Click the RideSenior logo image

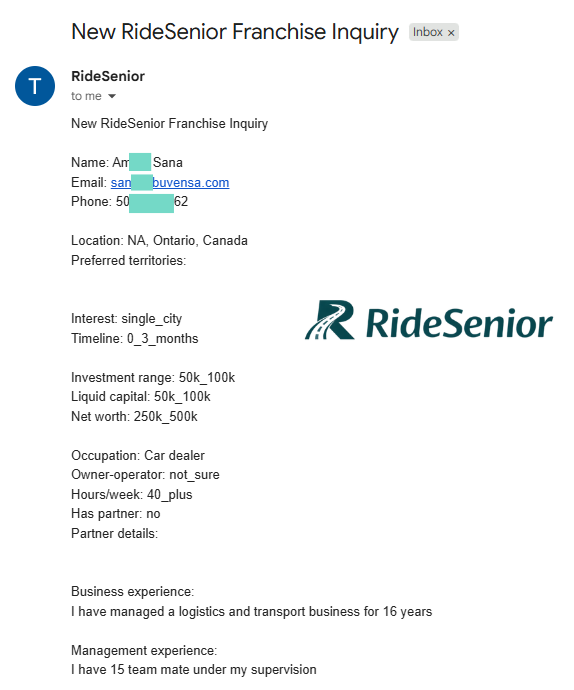pos(428,320)
